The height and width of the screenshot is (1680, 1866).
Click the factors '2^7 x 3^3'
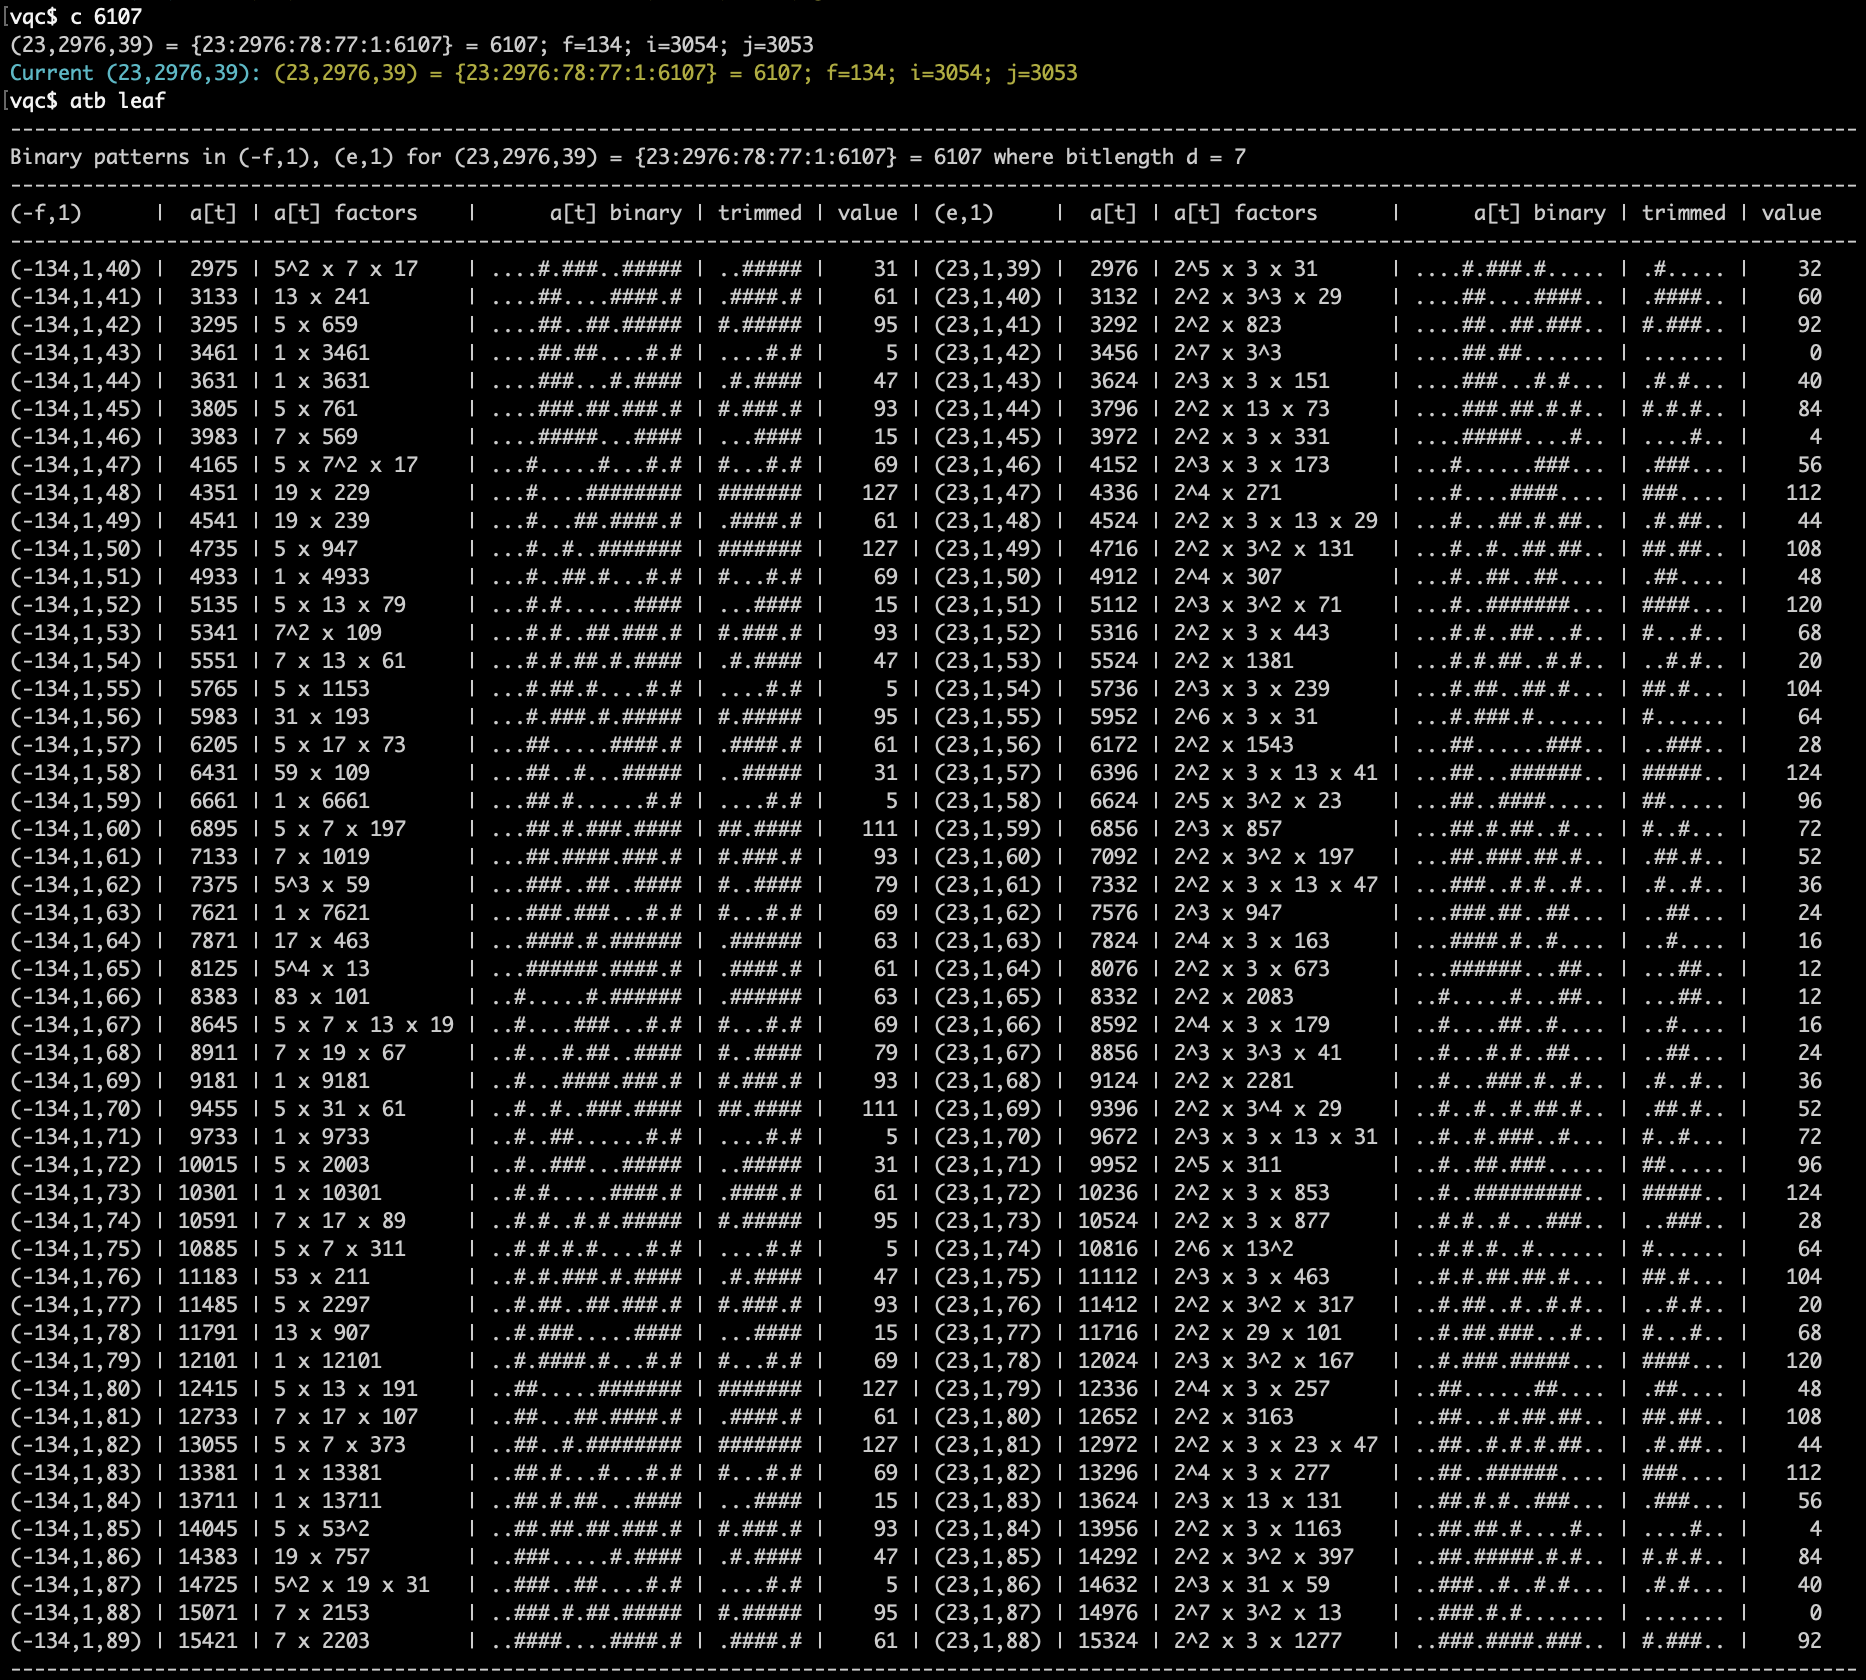(1228, 353)
